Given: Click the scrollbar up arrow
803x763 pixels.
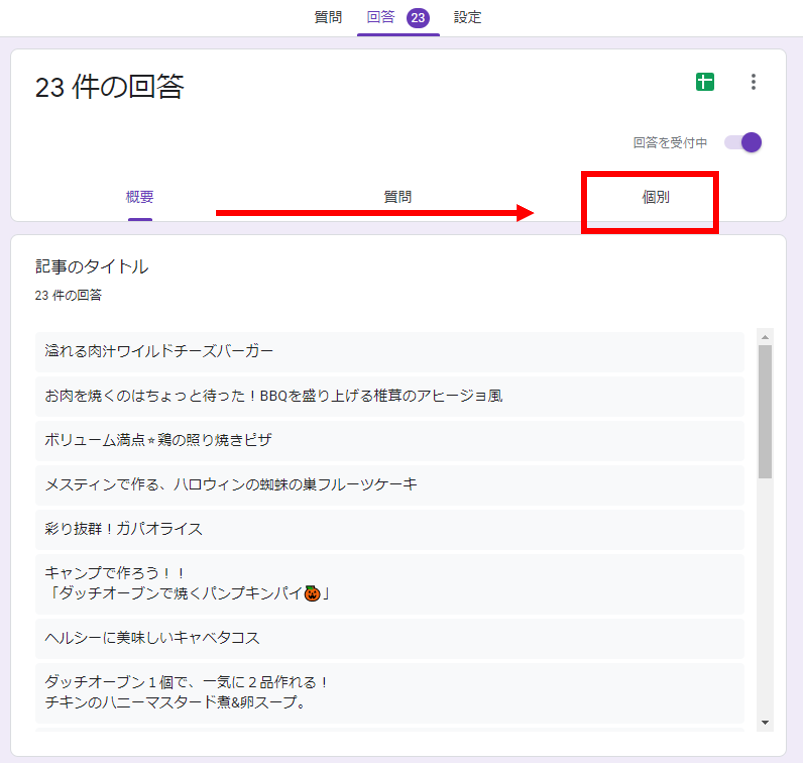Looking at the screenshot, I should pos(765,336).
